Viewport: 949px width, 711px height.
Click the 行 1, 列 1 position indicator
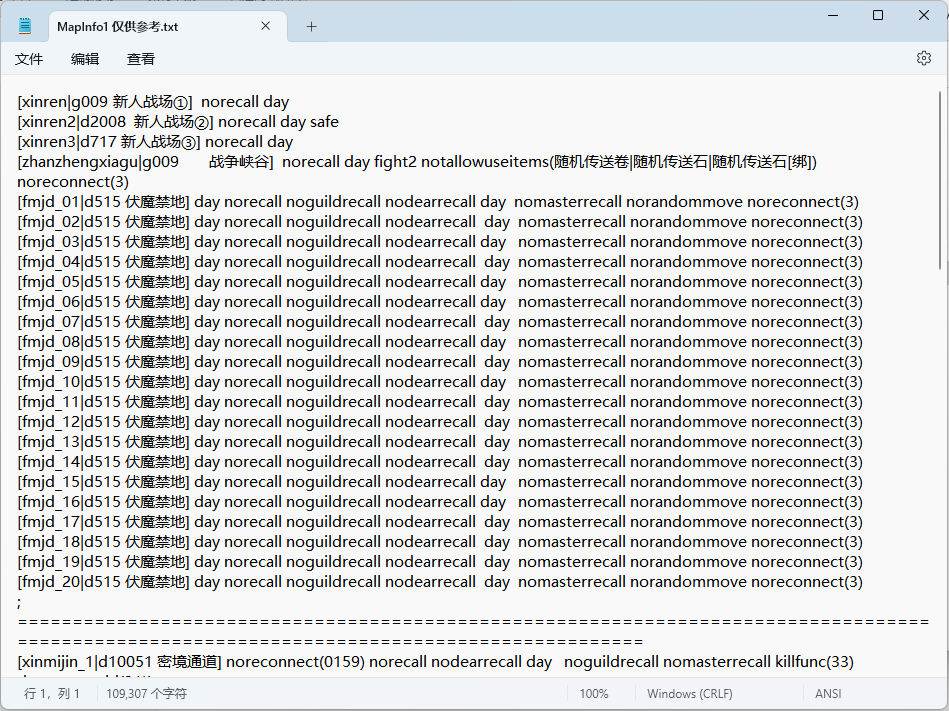click(52, 693)
